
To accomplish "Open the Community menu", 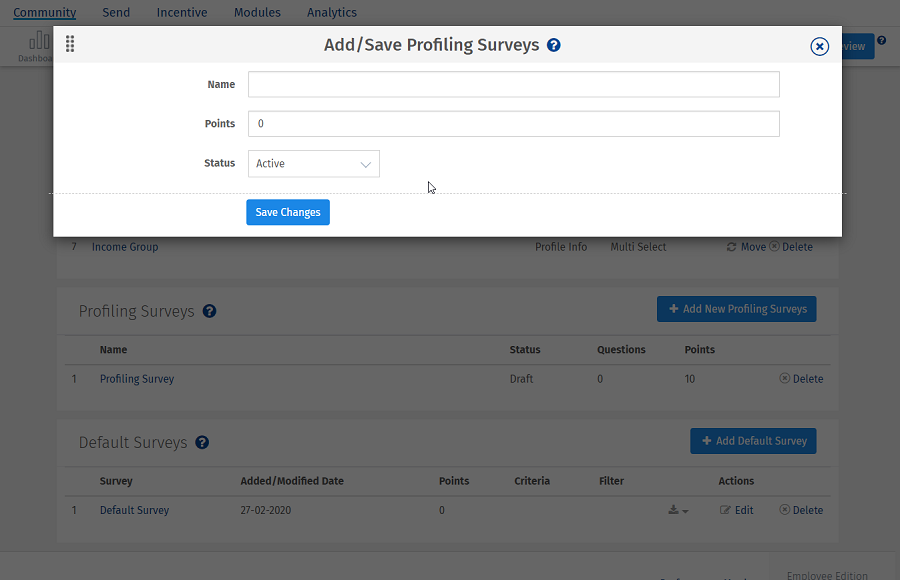I will [45, 12].
